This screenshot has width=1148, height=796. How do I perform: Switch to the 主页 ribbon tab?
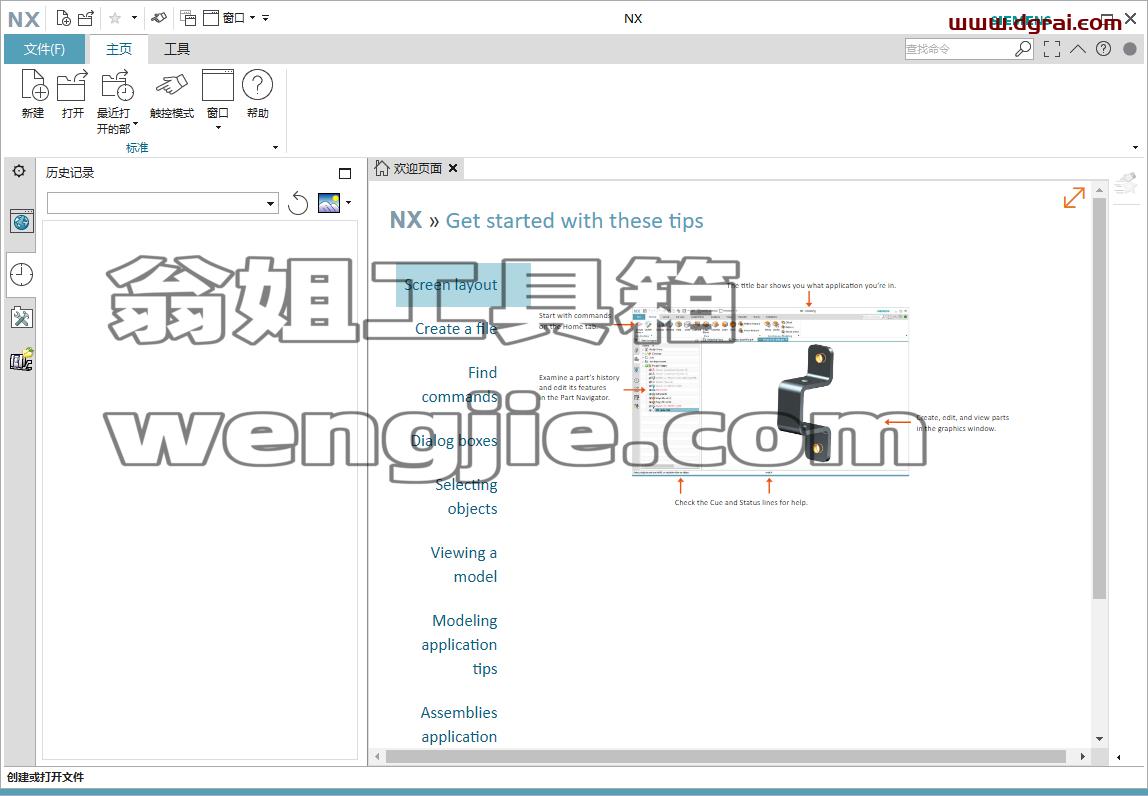click(x=119, y=49)
